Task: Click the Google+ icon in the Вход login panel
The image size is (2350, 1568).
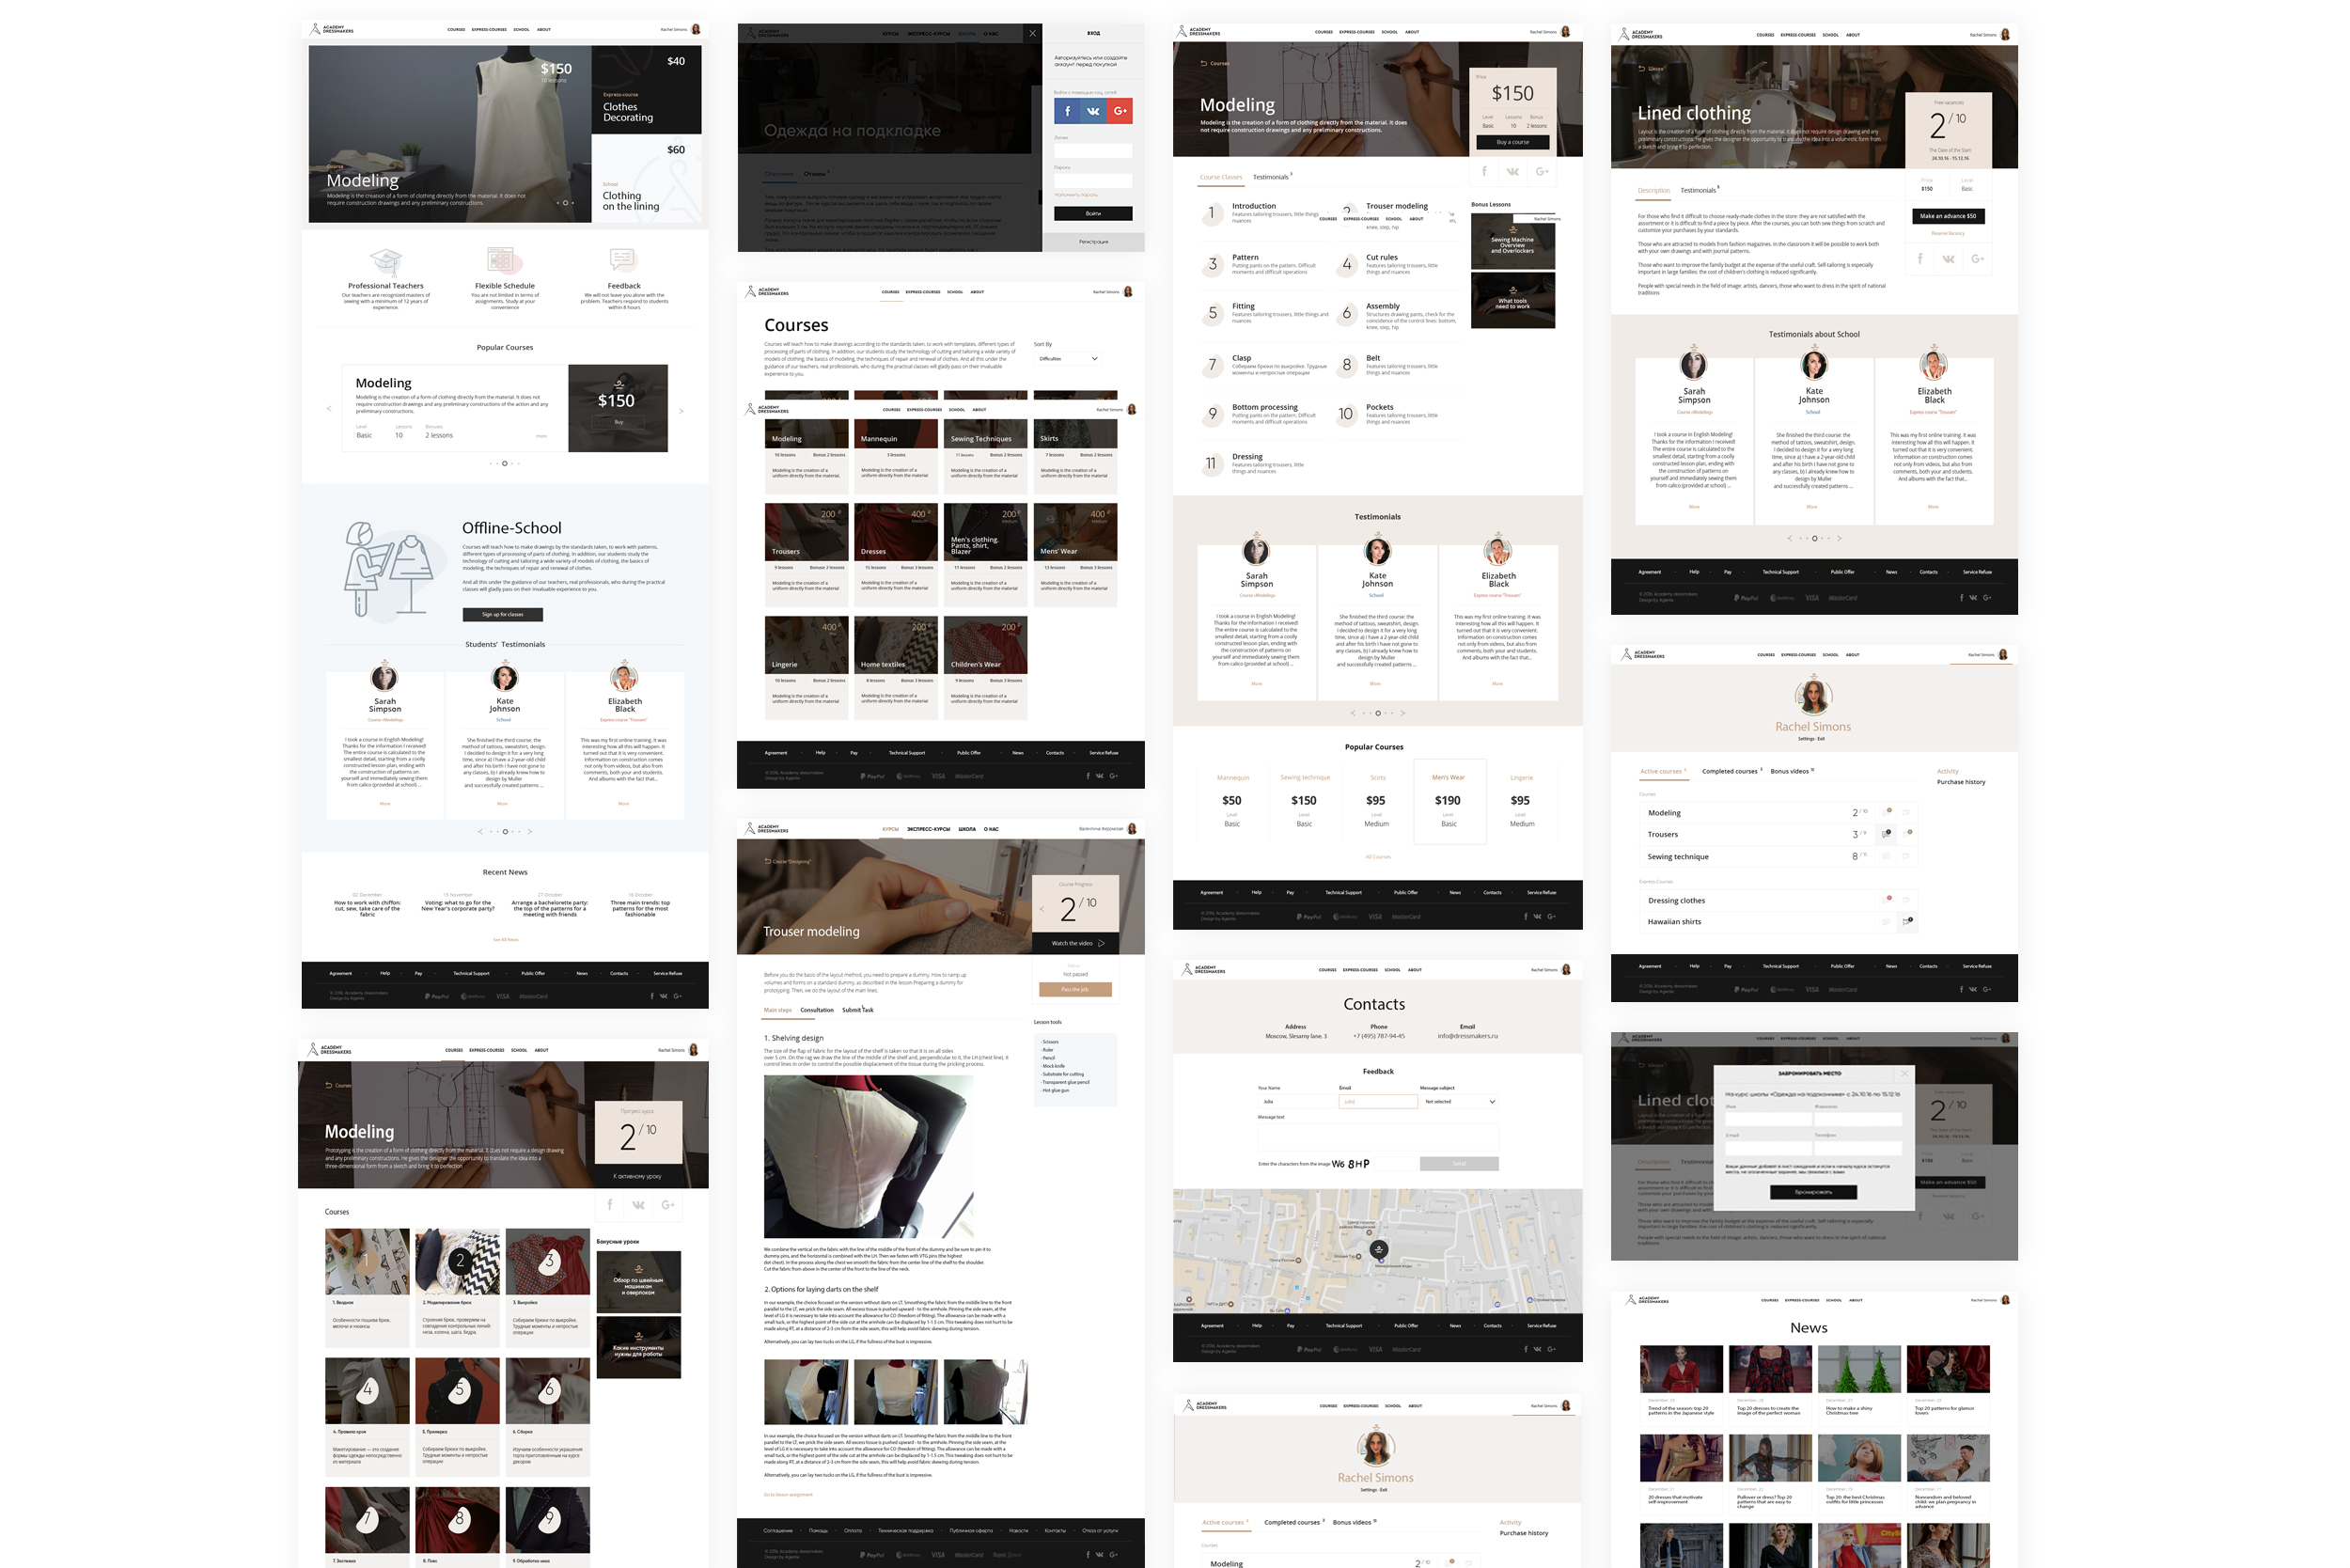Action: (x=1120, y=111)
